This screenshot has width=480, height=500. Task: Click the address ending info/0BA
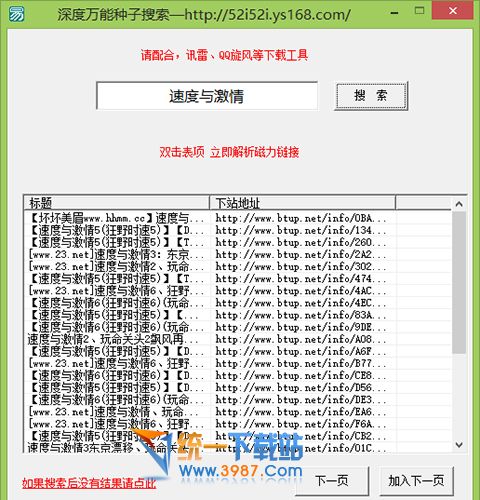(301, 218)
